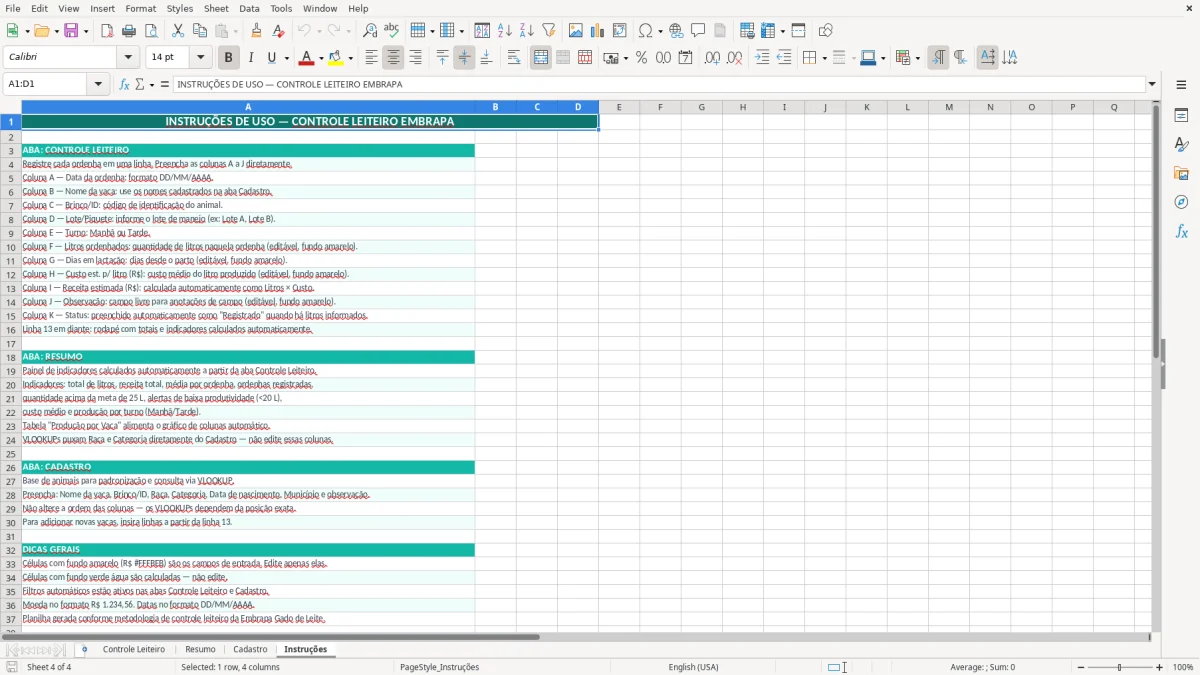Click the formula bar input line
The height and width of the screenshot is (675, 1200).
(659, 85)
